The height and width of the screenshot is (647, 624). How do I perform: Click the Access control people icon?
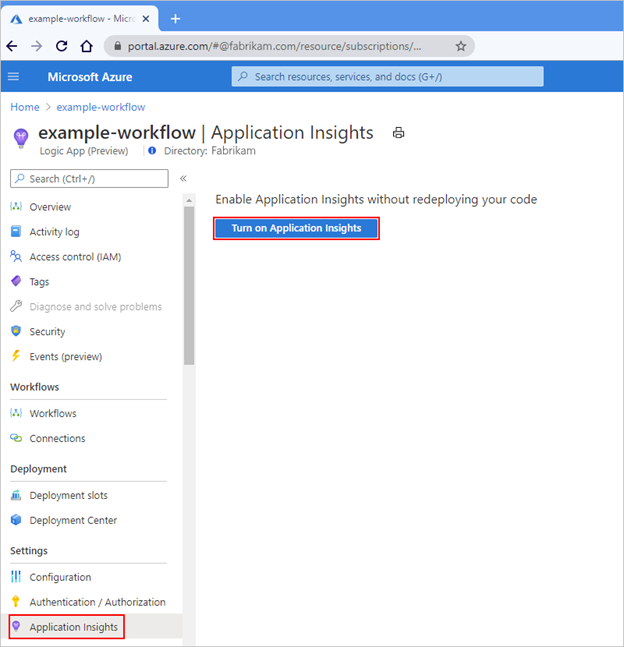[16, 256]
